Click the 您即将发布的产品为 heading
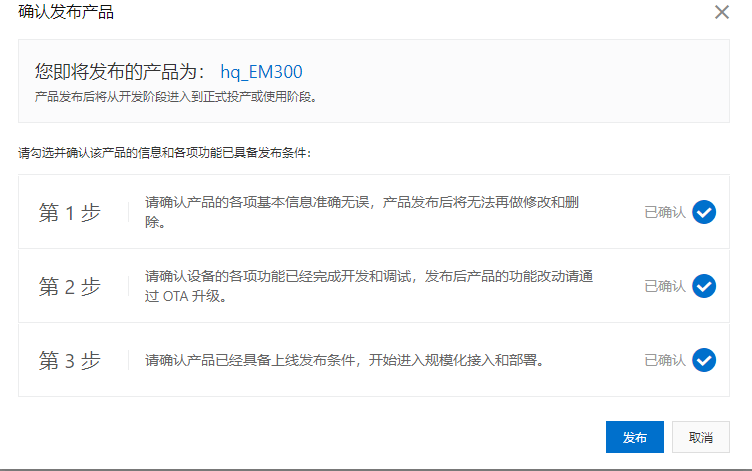 point(120,72)
